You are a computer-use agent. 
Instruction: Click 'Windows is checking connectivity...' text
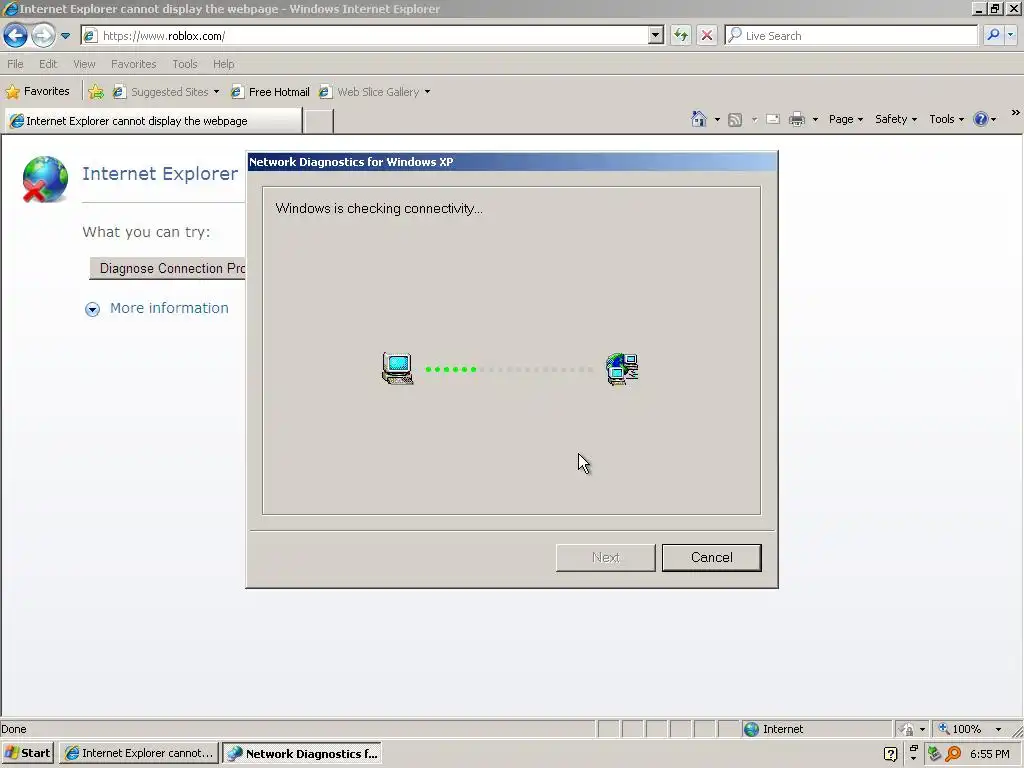379,208
